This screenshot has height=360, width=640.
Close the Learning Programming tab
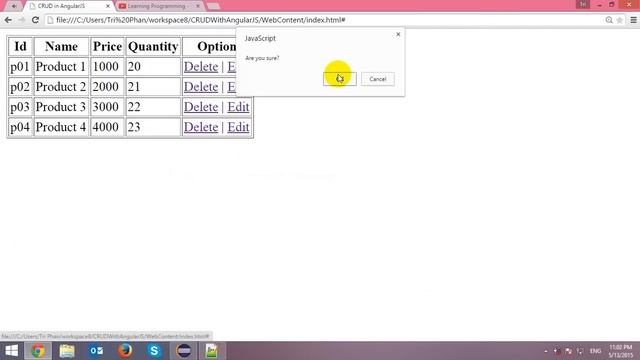(198, 6)
